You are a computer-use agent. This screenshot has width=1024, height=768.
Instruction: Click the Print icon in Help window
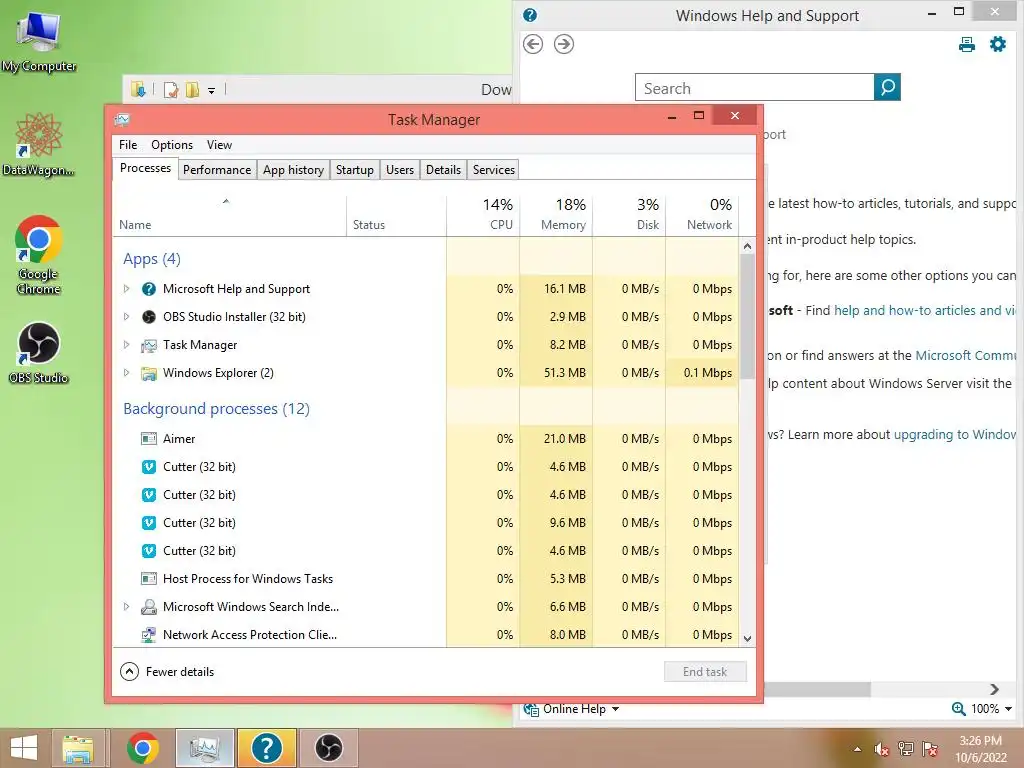[x=967, y=44]
